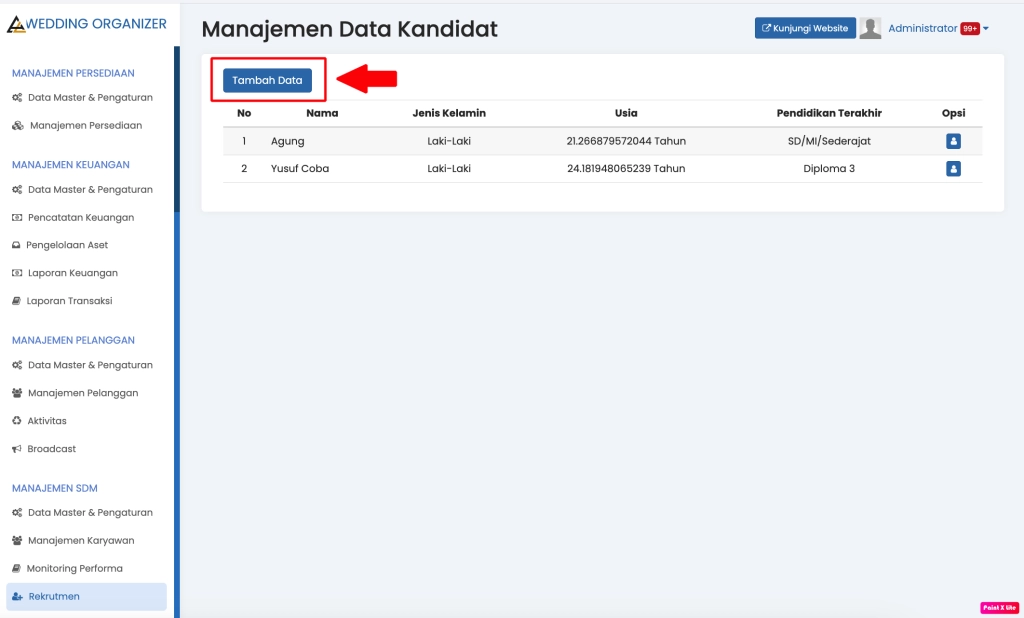
Task: Open profile icon for Yusuf Coba row
Action: tap(953, 169)
